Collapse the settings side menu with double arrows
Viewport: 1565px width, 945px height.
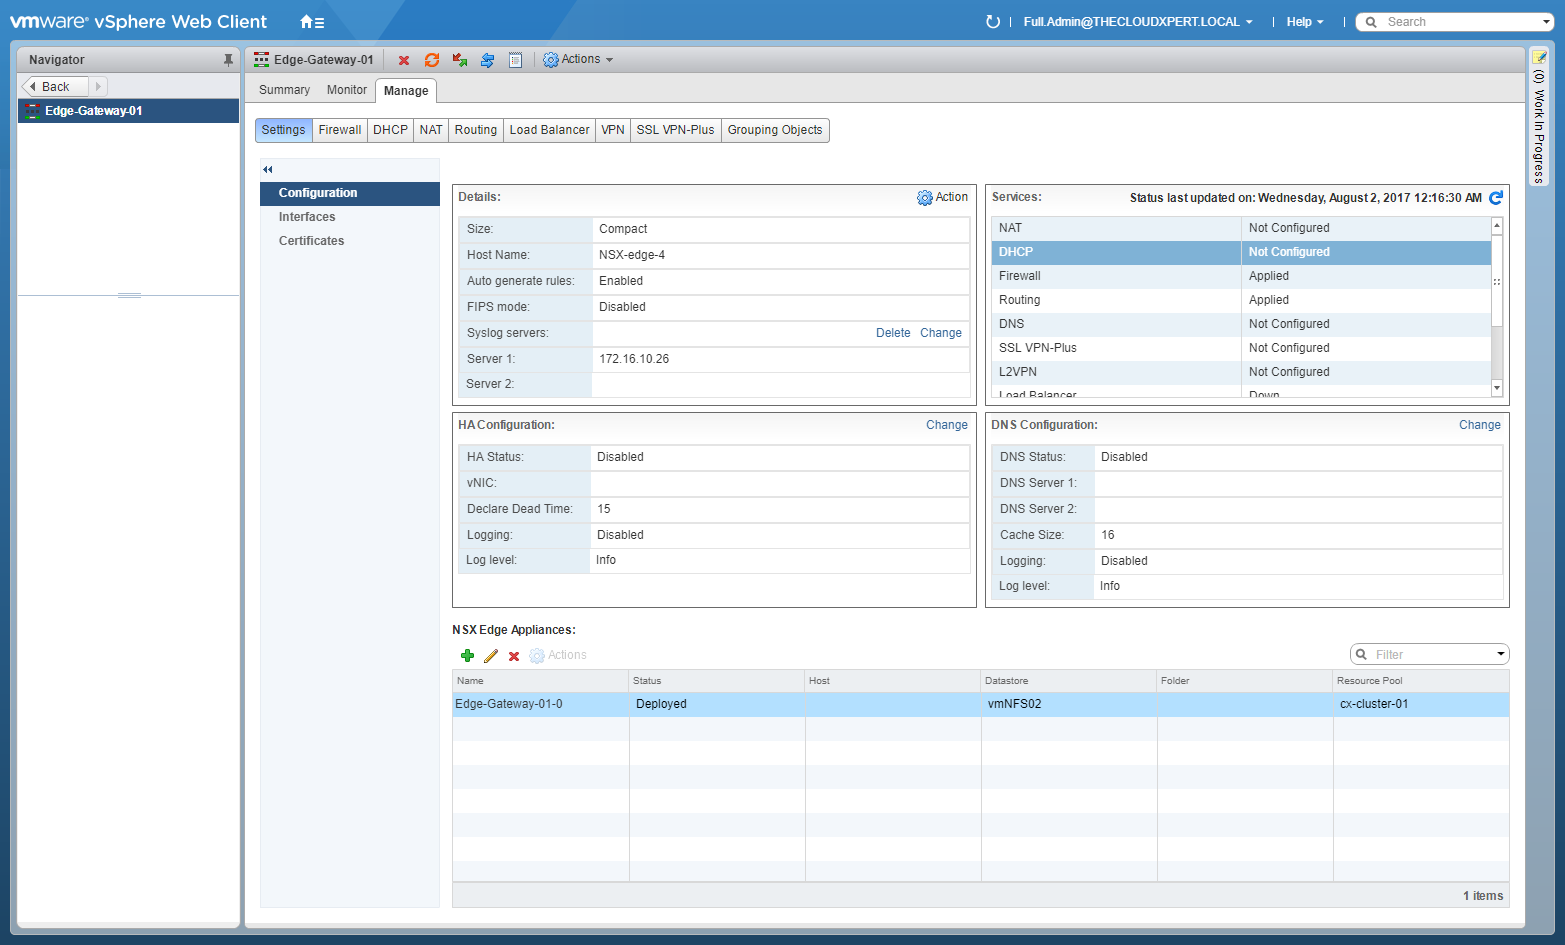(267, 169)
